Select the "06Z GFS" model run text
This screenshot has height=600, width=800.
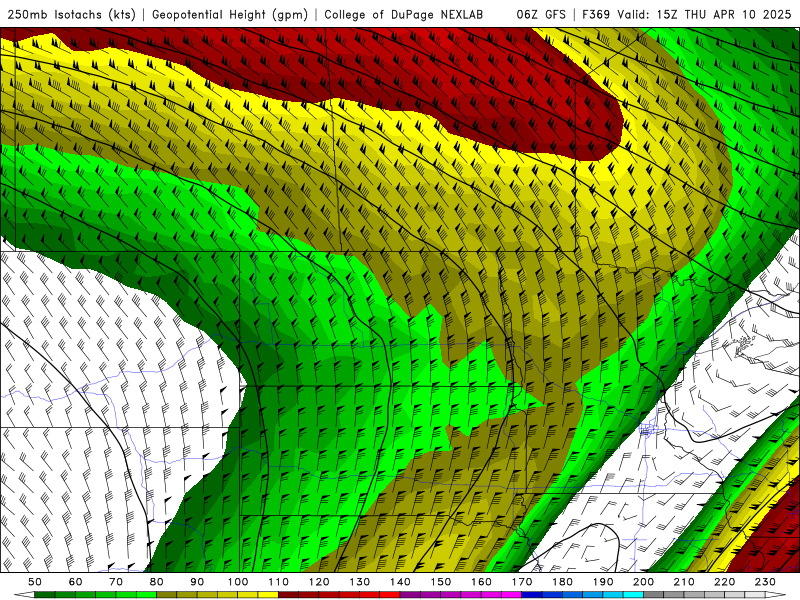541,14
